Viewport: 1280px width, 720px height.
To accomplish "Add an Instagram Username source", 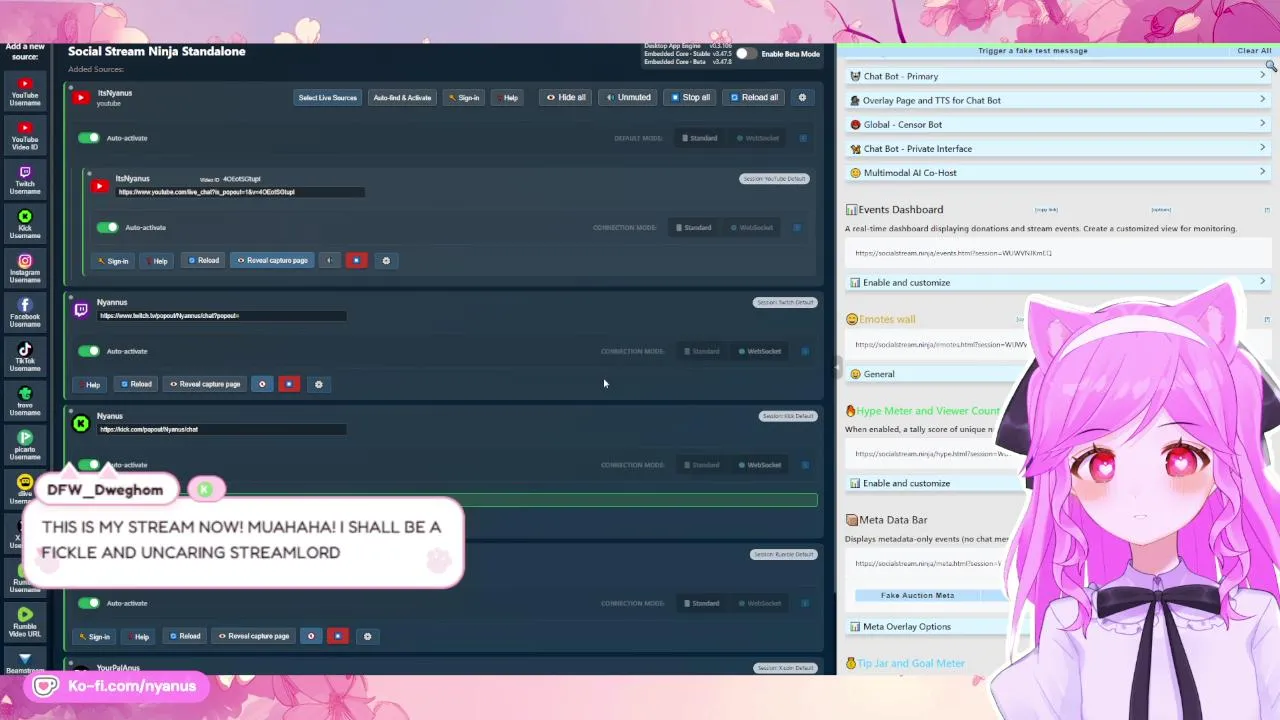I will [25, 268].
